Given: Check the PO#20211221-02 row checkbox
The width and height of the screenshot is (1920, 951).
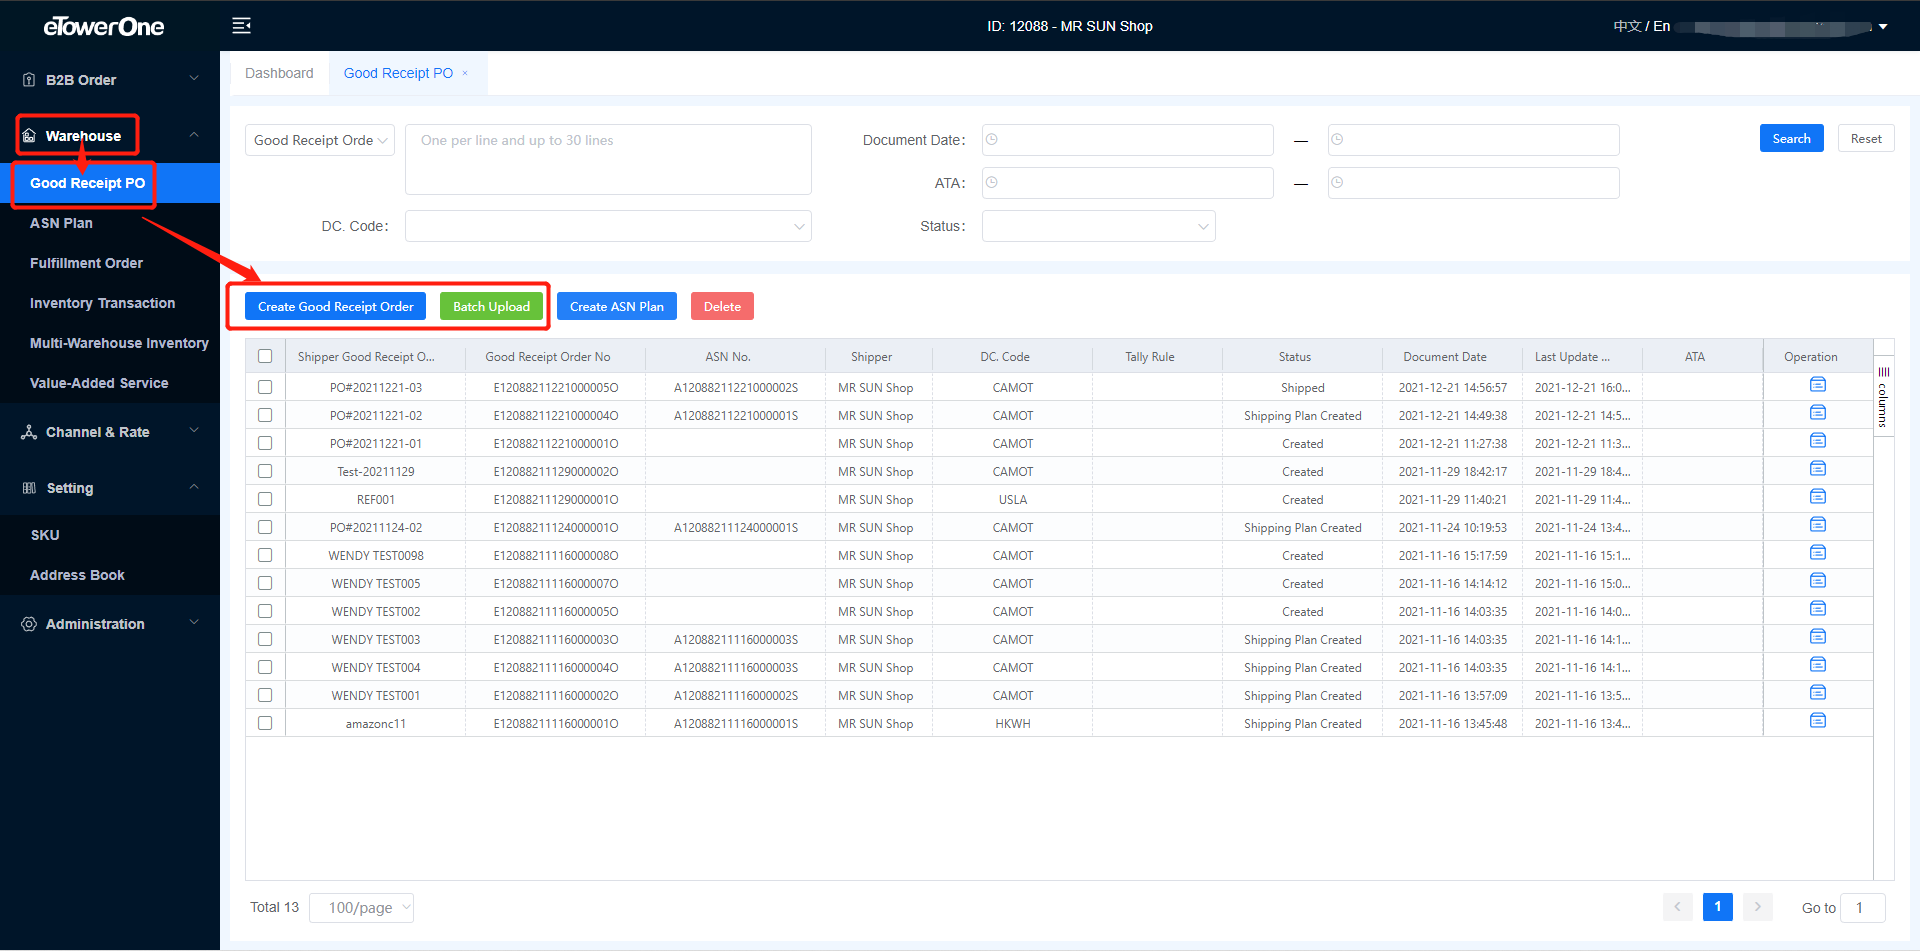Looking at the screenshot, I should click(265, 415).
